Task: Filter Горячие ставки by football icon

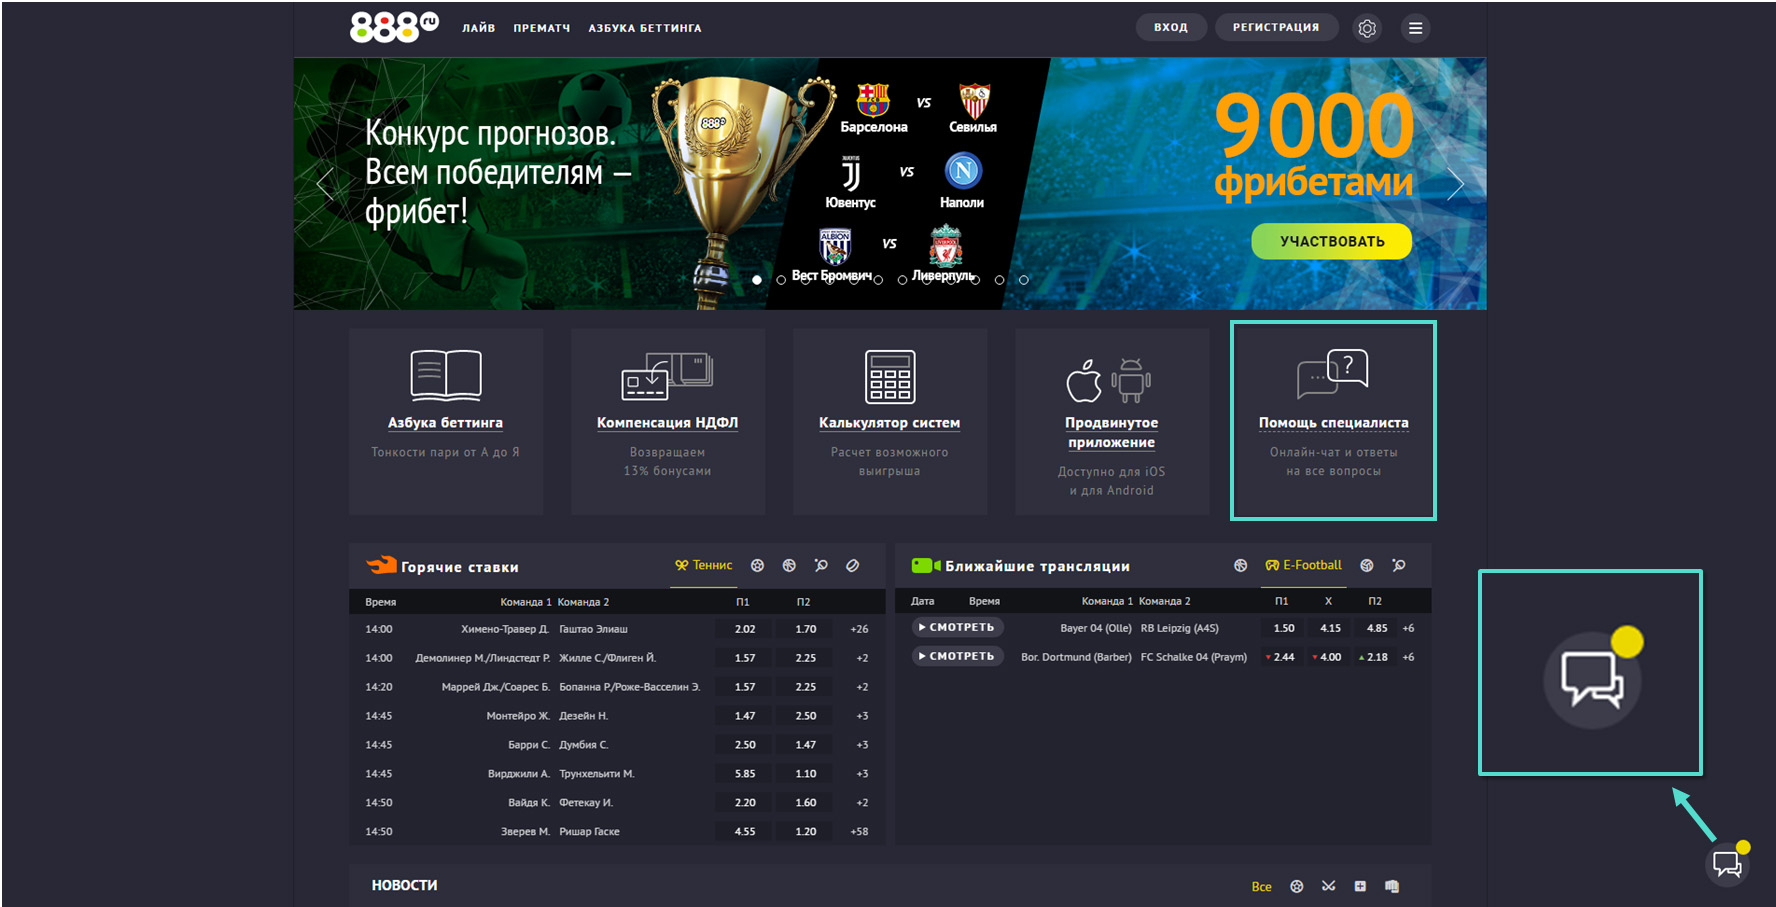Action: [x=757, y=566]
